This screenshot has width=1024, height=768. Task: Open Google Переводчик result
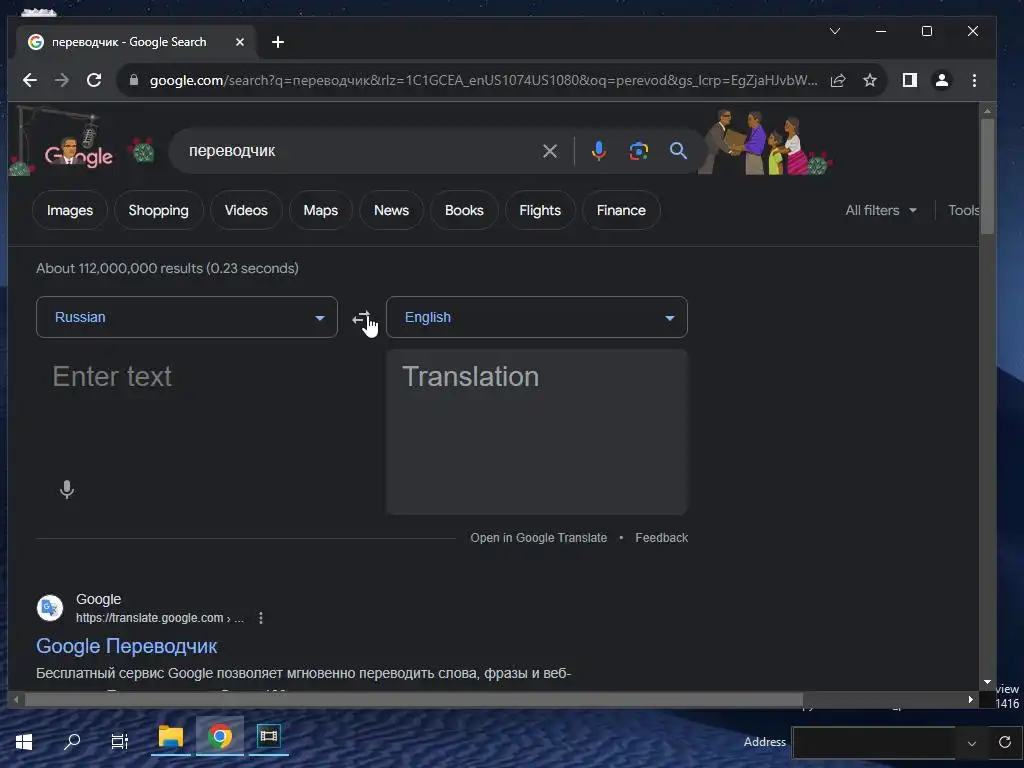pos(127,646)
